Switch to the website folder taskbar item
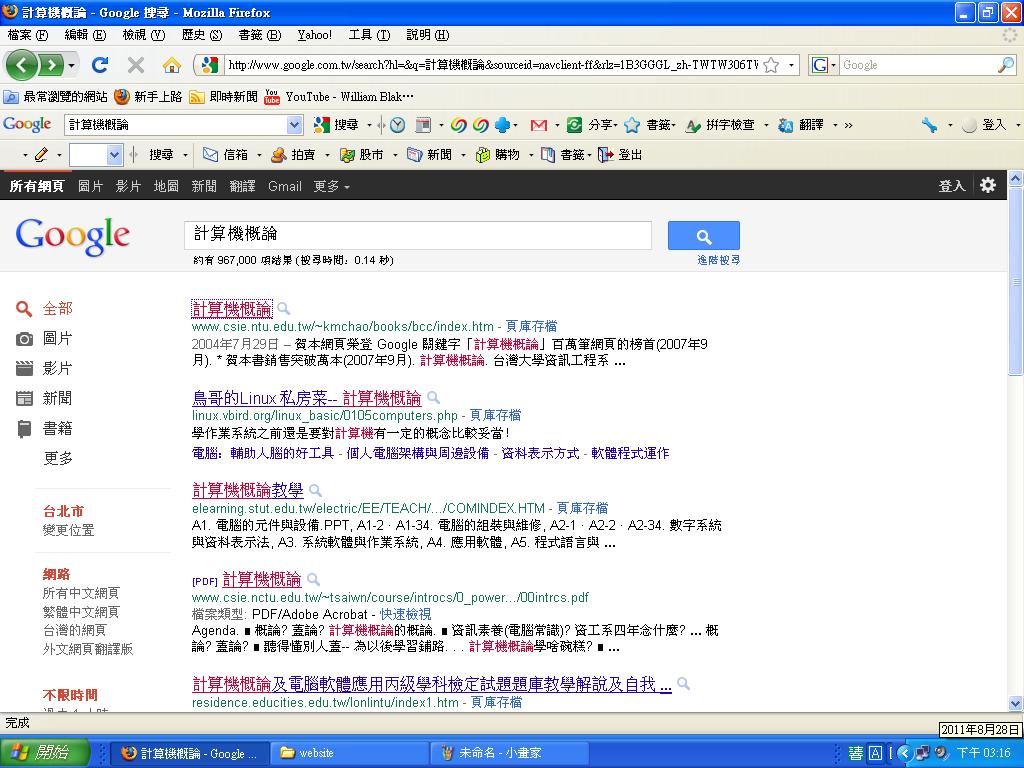The width and height of the screenshot is (1024, 768). [351, 753]
